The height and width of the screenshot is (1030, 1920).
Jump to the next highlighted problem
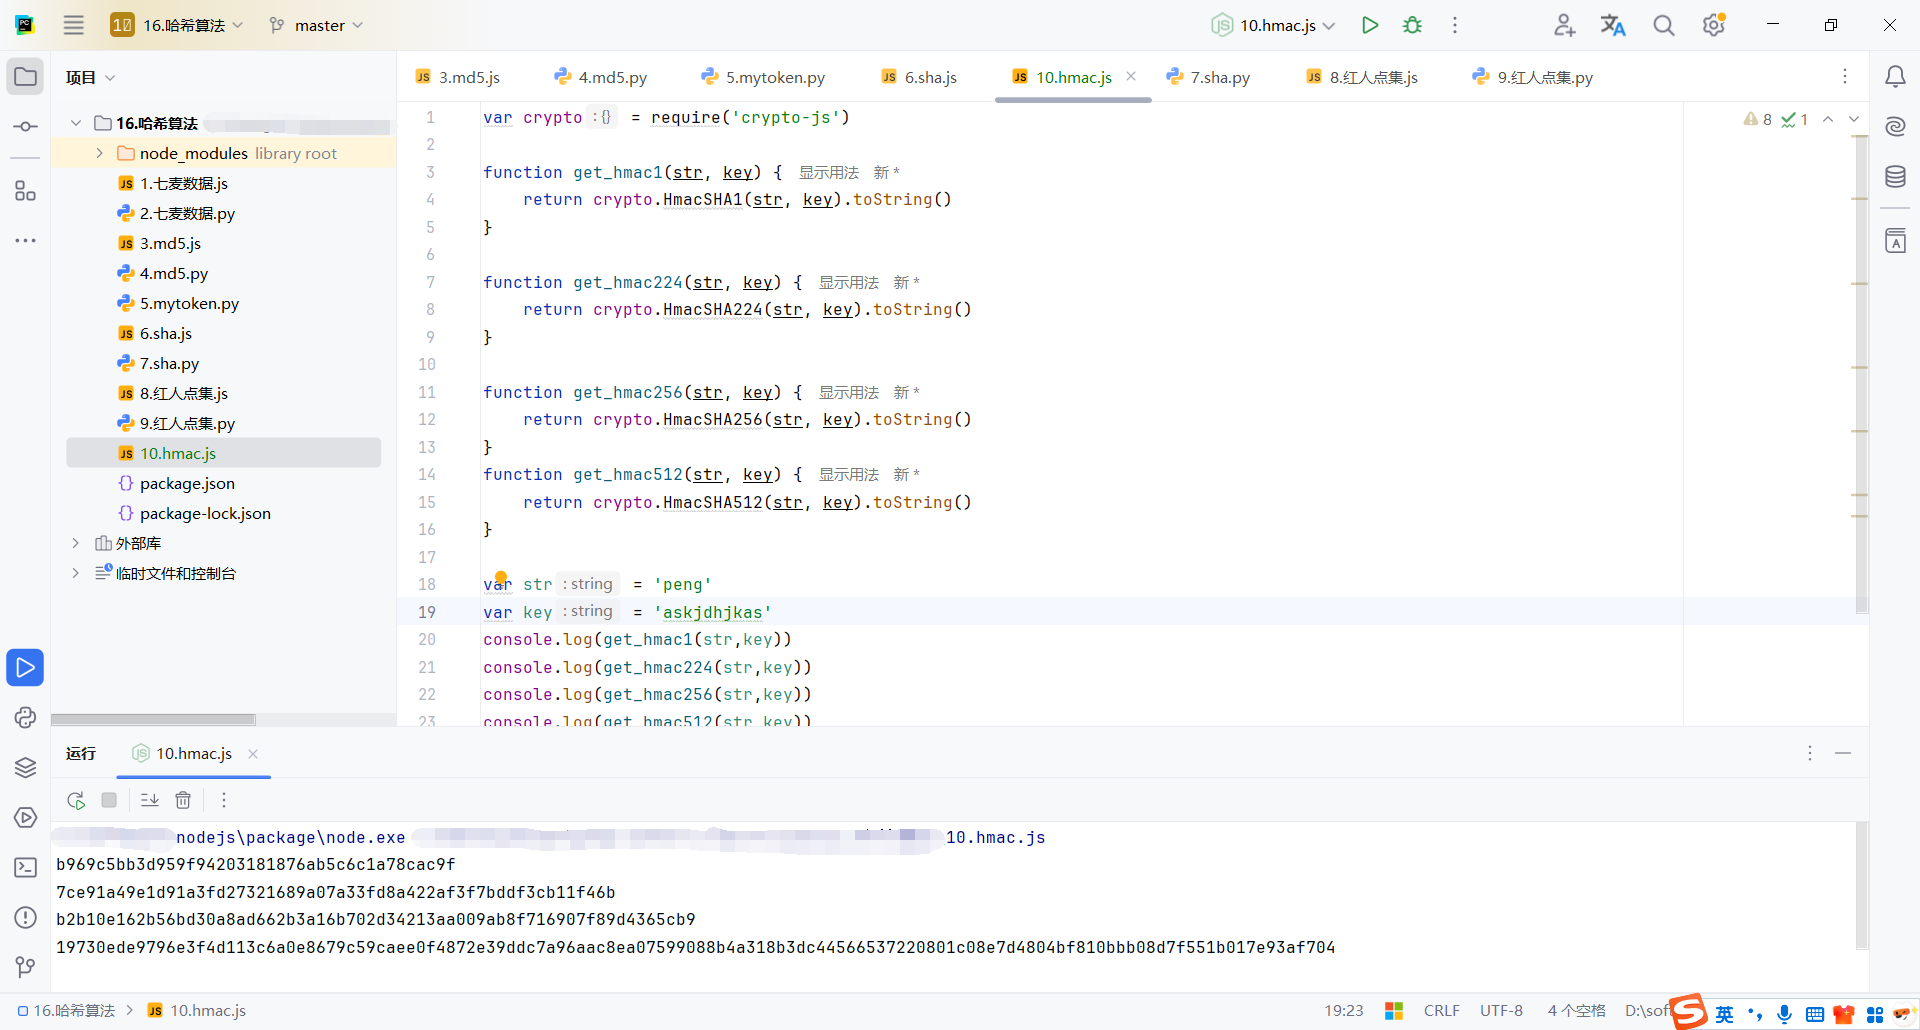[x=1854, y=119]
